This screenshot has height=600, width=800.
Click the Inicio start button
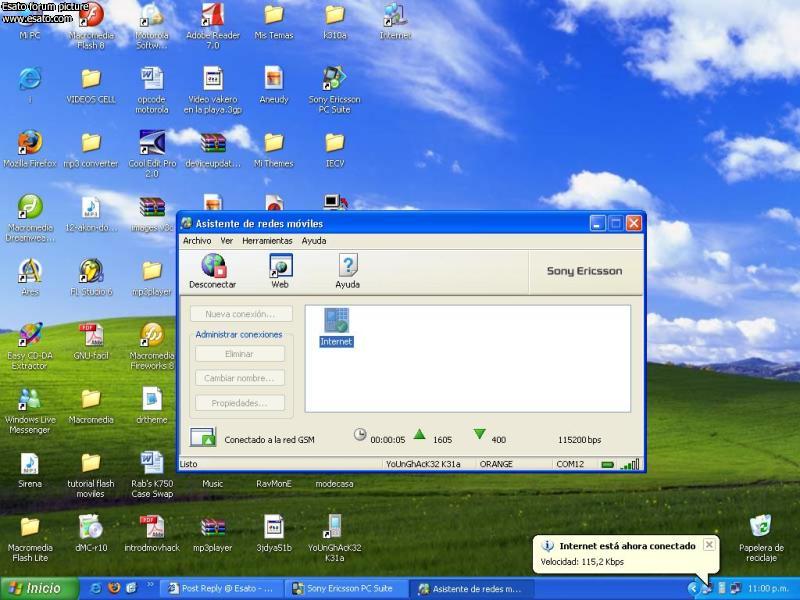(x=39, y=588)
